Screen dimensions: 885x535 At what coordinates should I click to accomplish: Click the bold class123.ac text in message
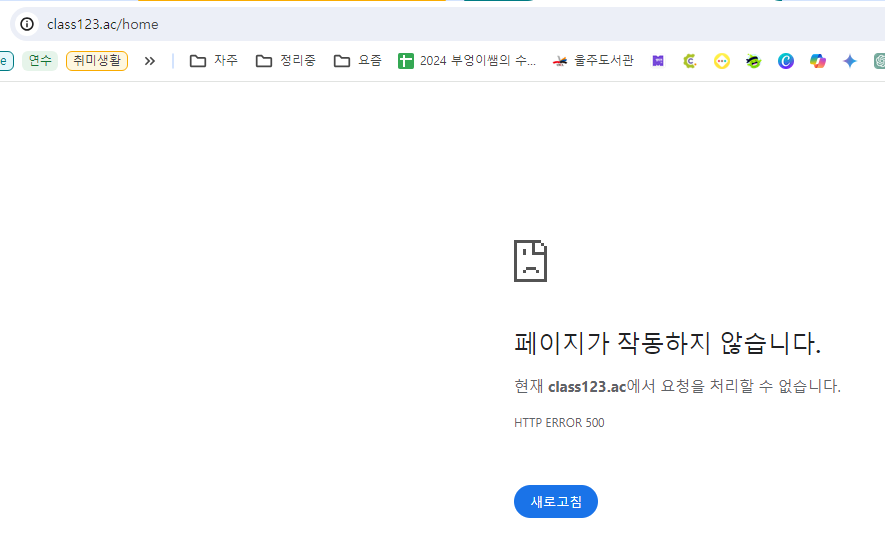pyautogui.click(x=587, y=387)
